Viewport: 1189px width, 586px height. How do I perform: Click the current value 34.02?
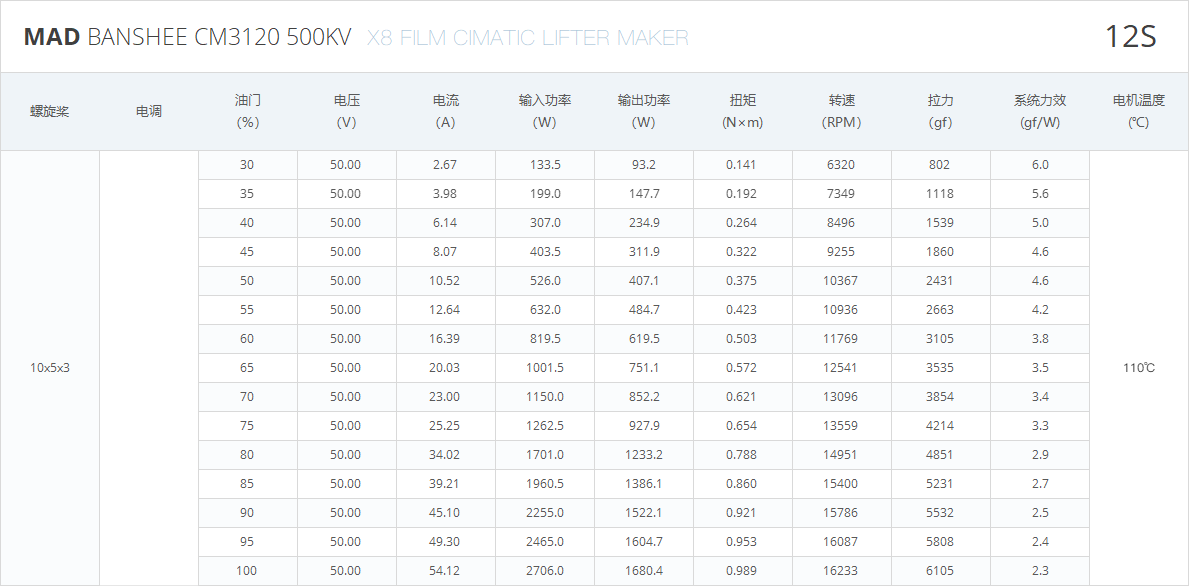tap(444, 454)
